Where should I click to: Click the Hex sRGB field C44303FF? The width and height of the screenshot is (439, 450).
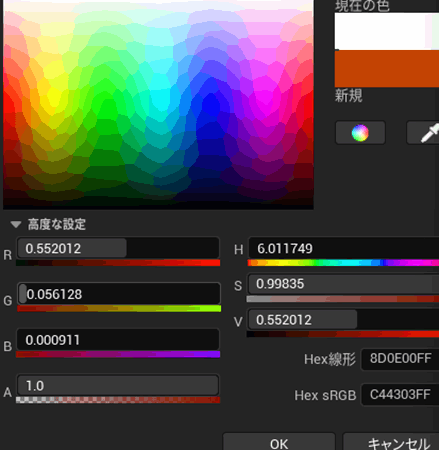(x=400, y=395)
